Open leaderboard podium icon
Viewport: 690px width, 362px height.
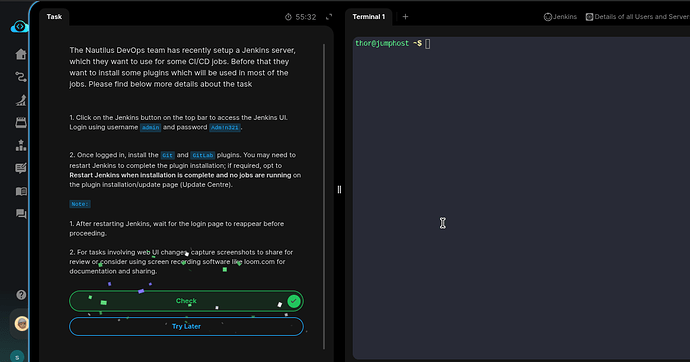(21, 145)
